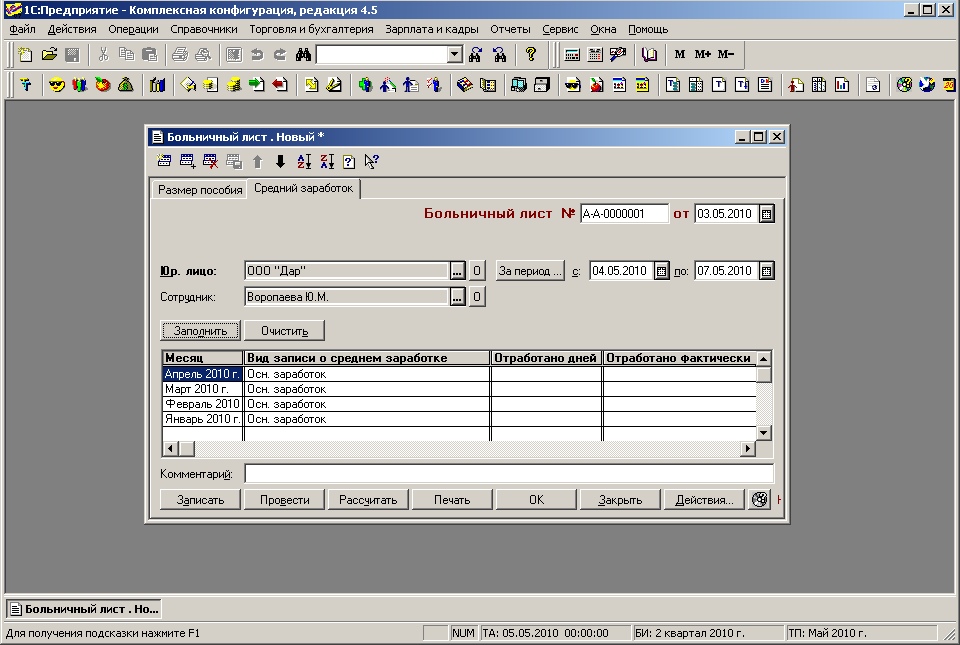Click the Delete row icon with red cross
960x645 pixels.
coord(211,162)
